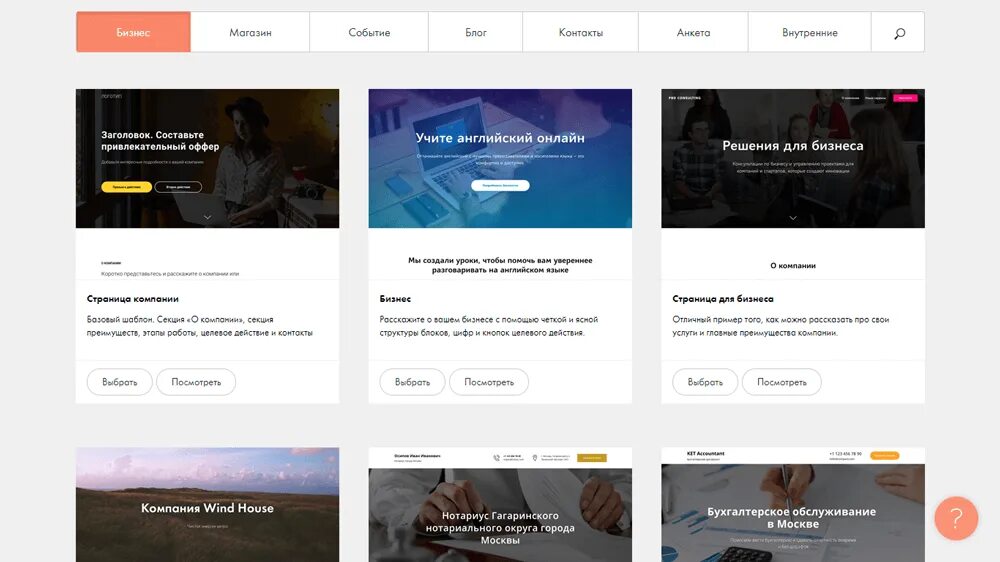1000x562 pixels.
Task: Open the Бухгалтерское обслуживание template thumbnail
Action: click(793, 505)
